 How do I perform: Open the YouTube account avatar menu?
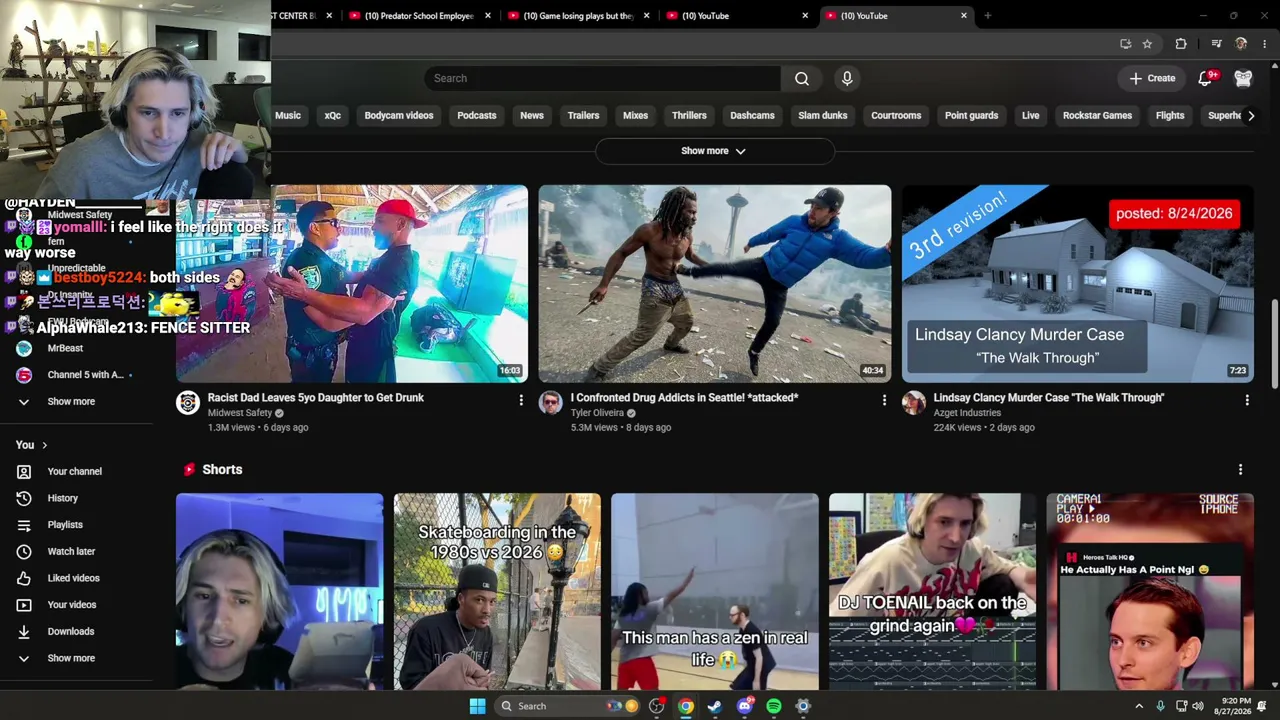tap(1243, 78)
